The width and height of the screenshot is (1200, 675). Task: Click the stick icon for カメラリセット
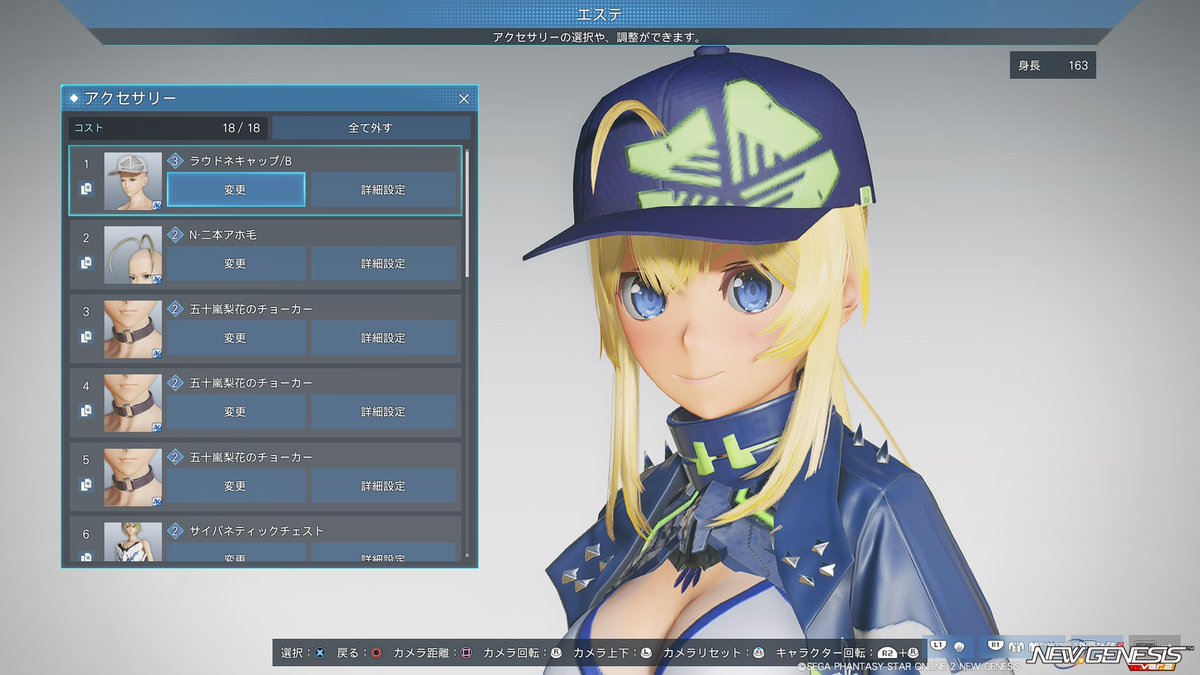pos(758,653)
